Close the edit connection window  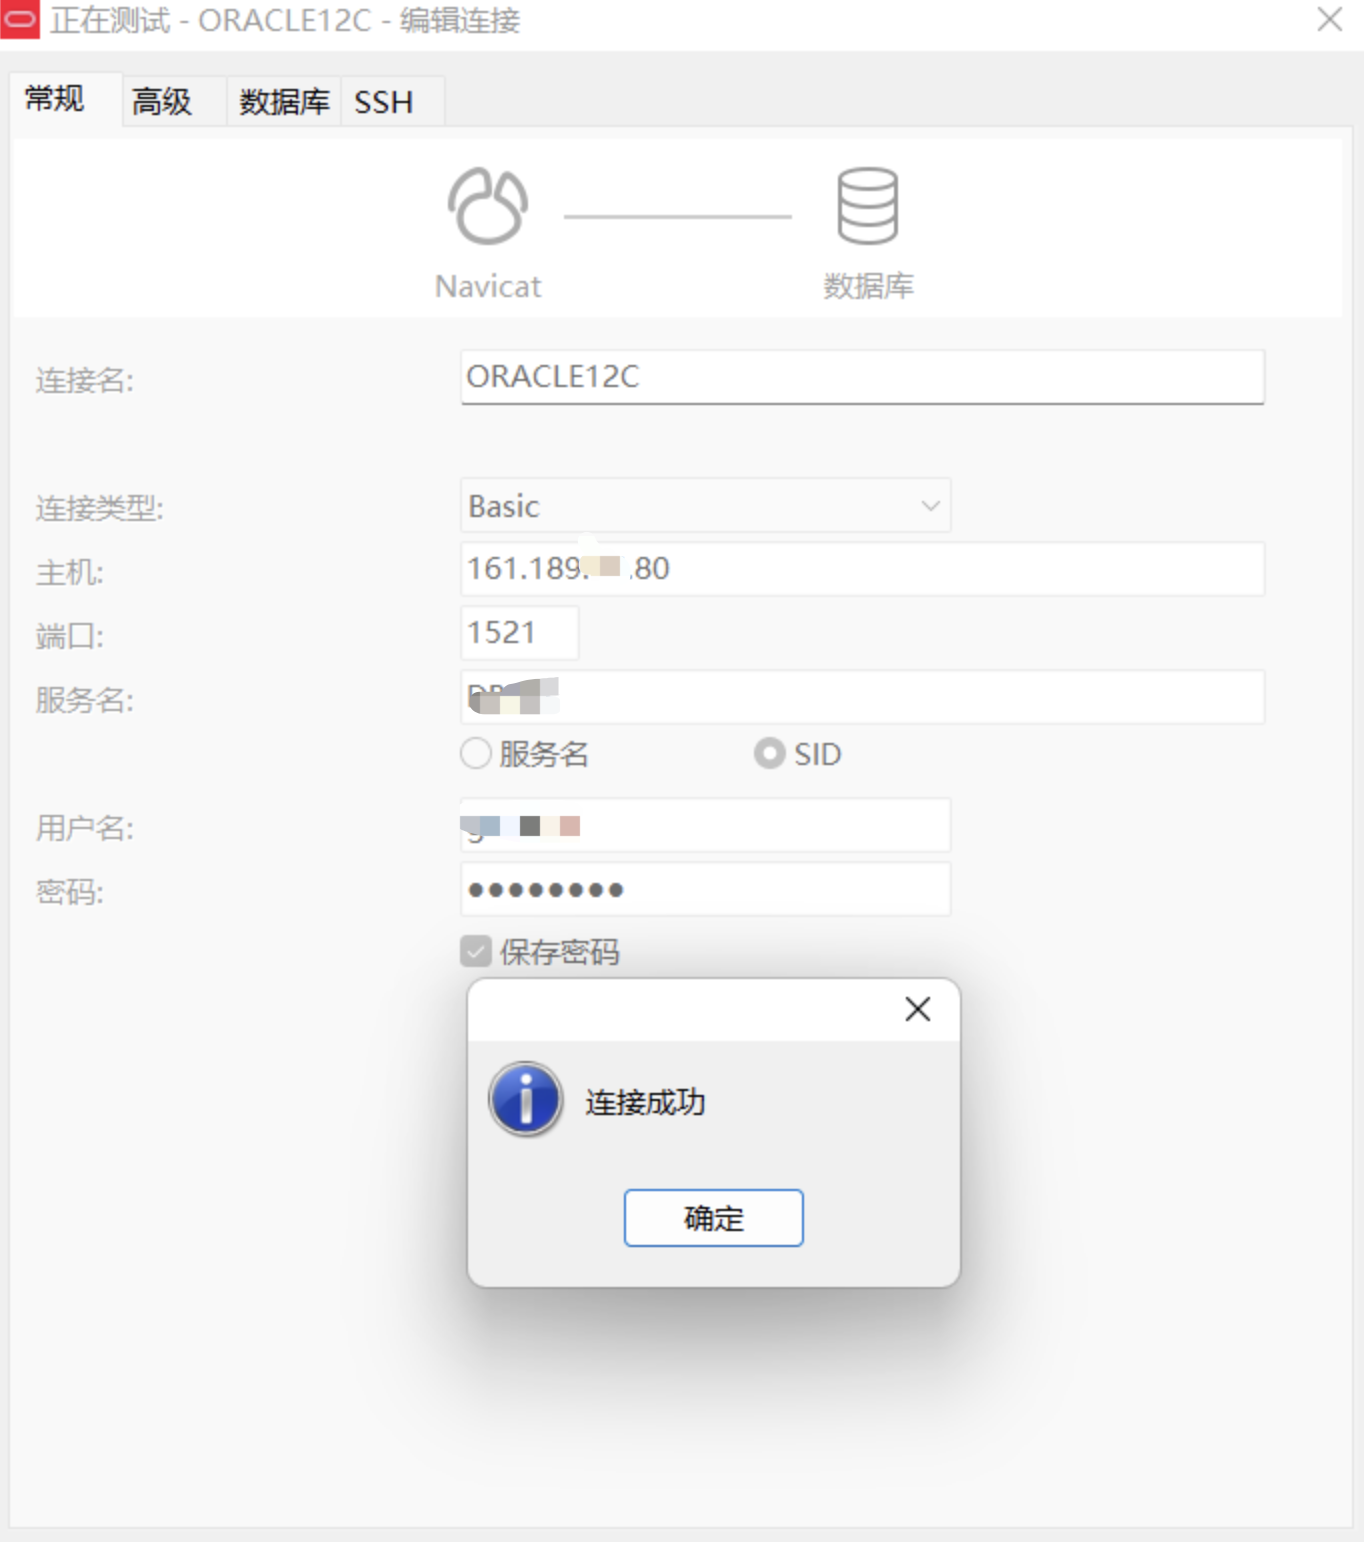click(1329, 19)
